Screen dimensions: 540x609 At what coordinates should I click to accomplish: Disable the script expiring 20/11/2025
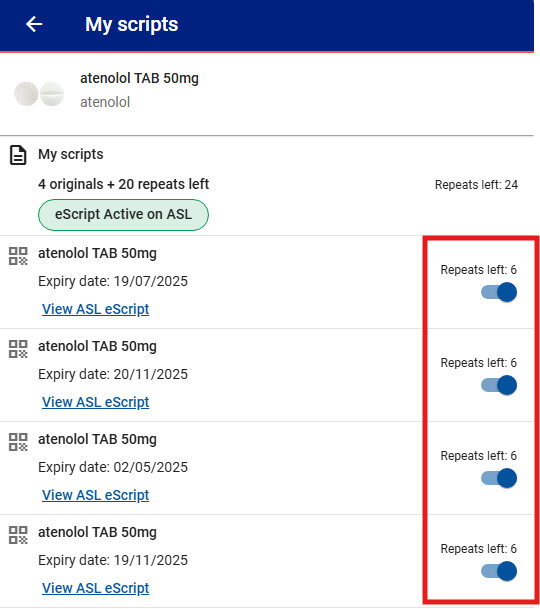click(499, 385)
